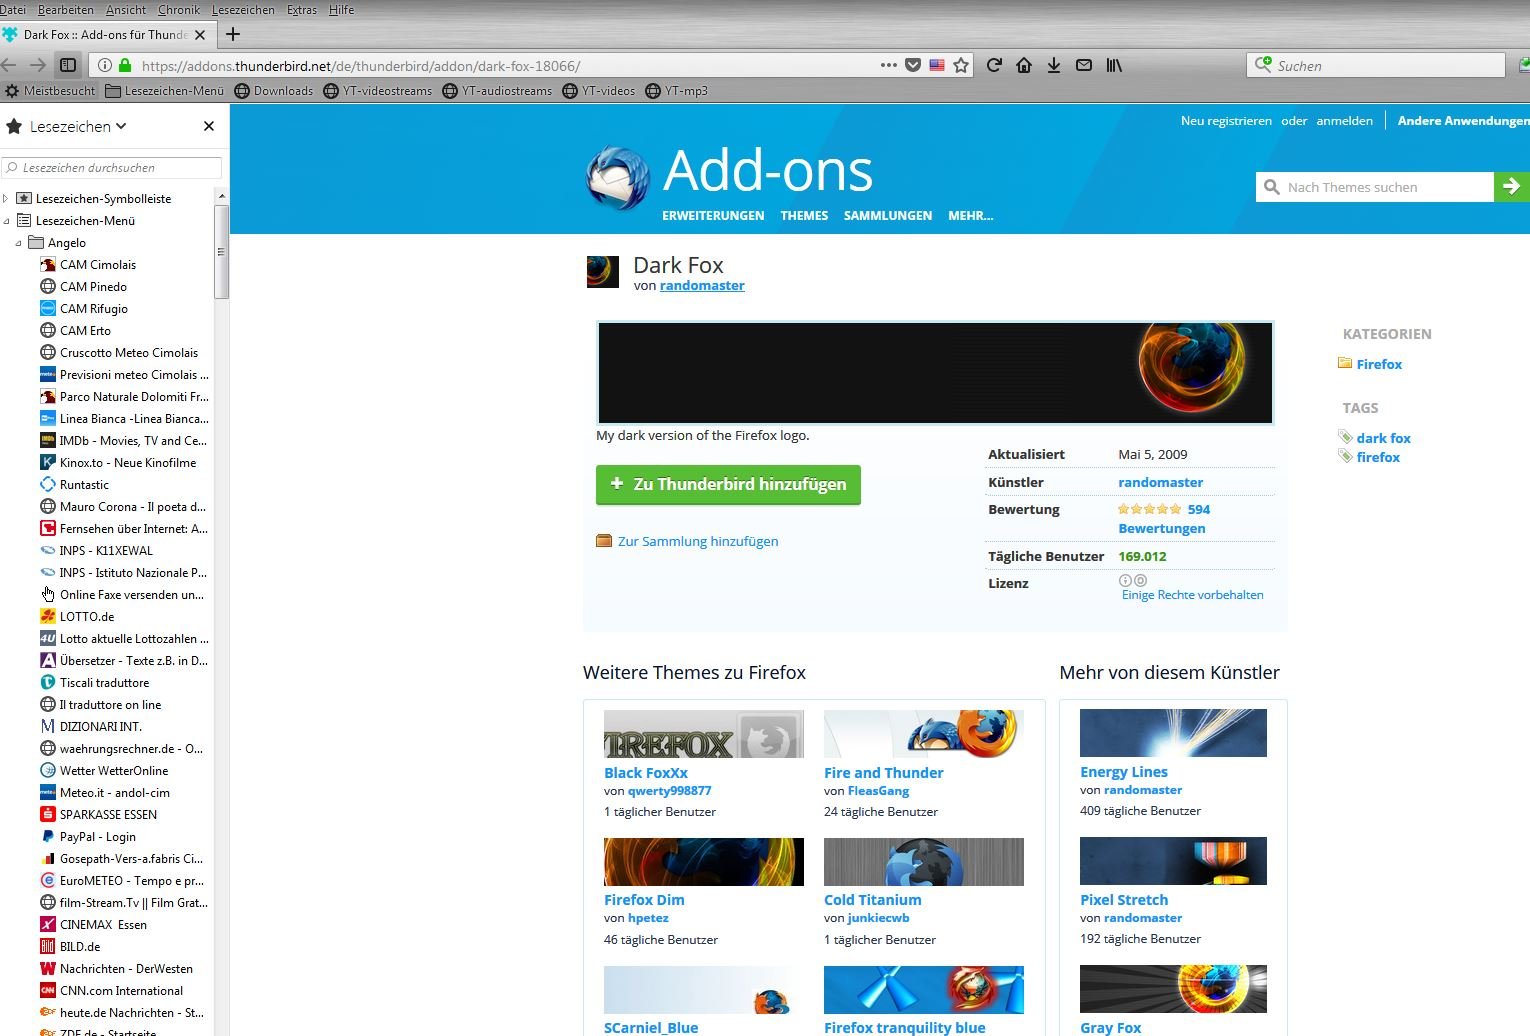Open the Downloads bookmark in bookmarks toolbar

pyautogui.click(x=274, y=90)
